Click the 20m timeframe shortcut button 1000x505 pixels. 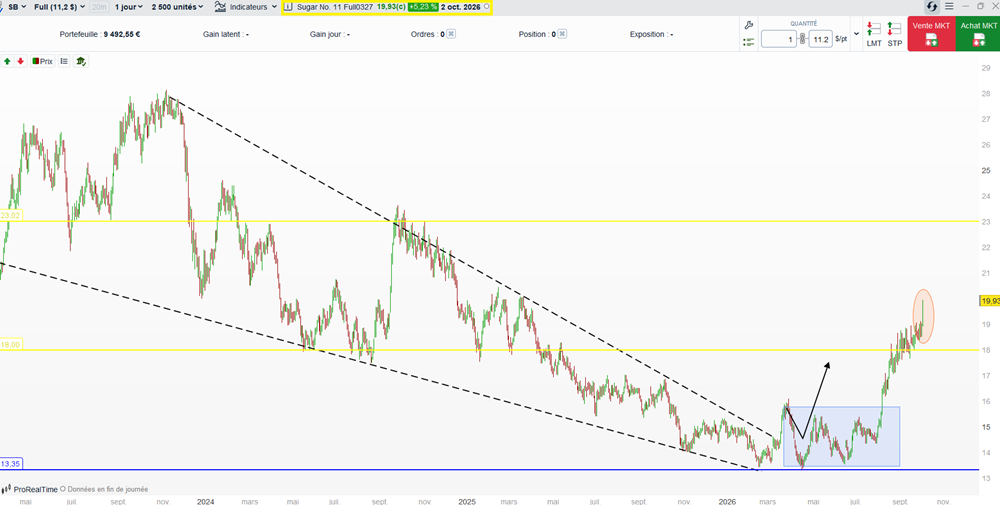point(99,6)
